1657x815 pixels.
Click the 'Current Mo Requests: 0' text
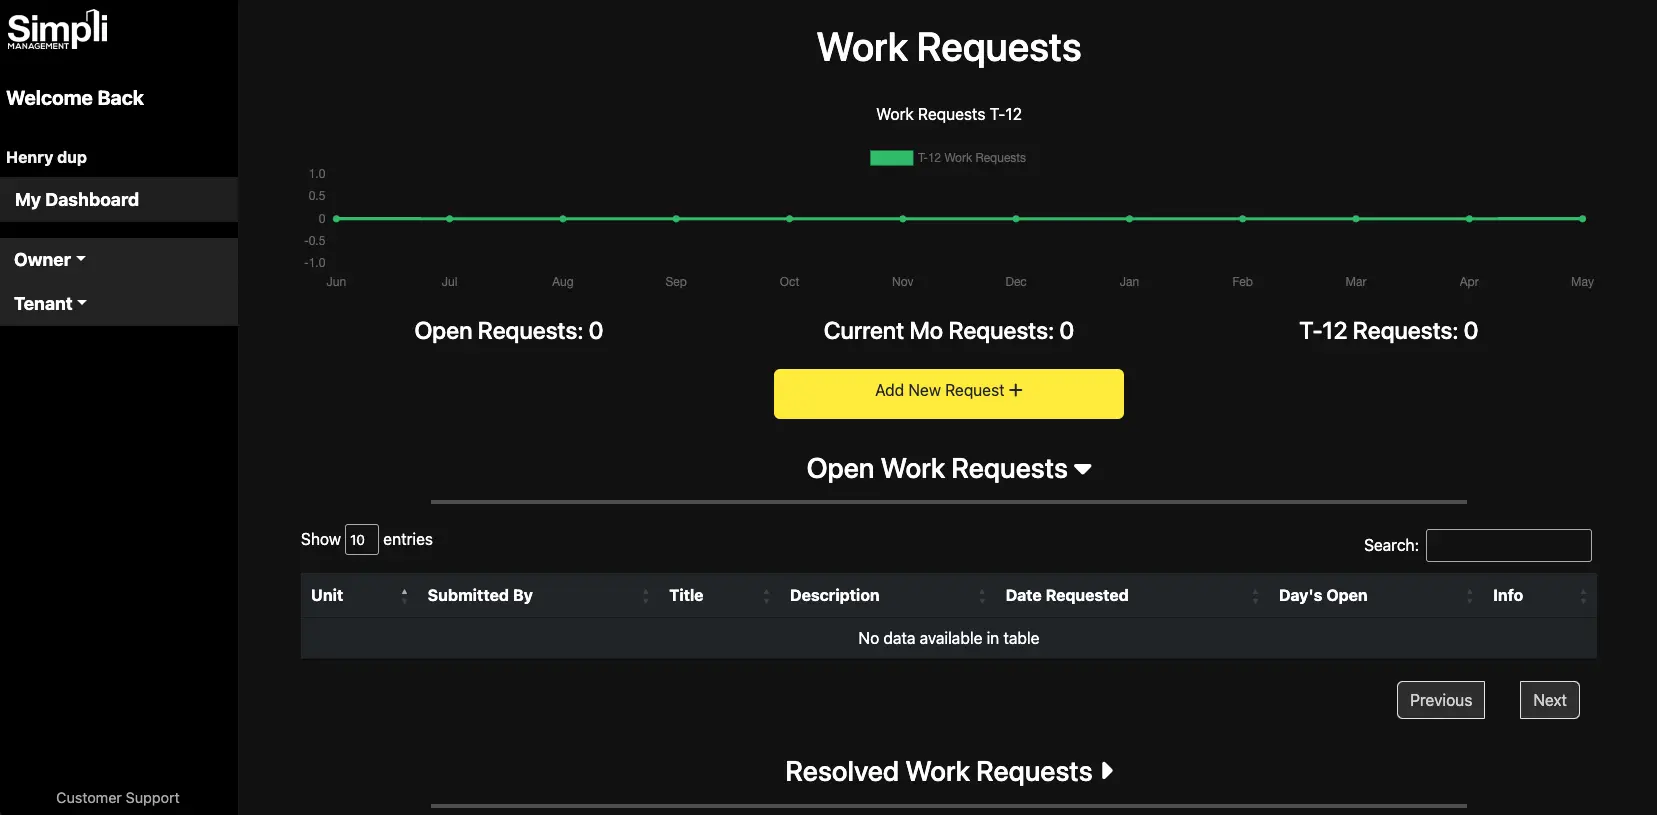(949, 331)
